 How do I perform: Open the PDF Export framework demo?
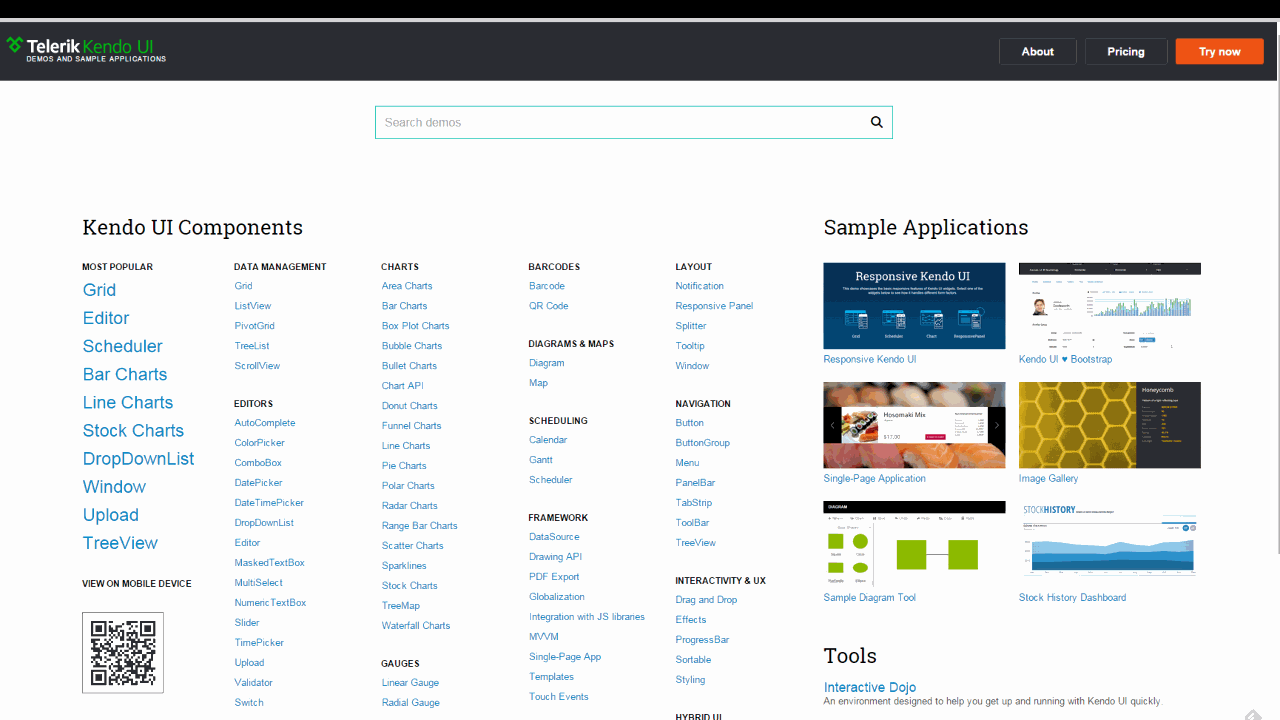tap(553, 576)
